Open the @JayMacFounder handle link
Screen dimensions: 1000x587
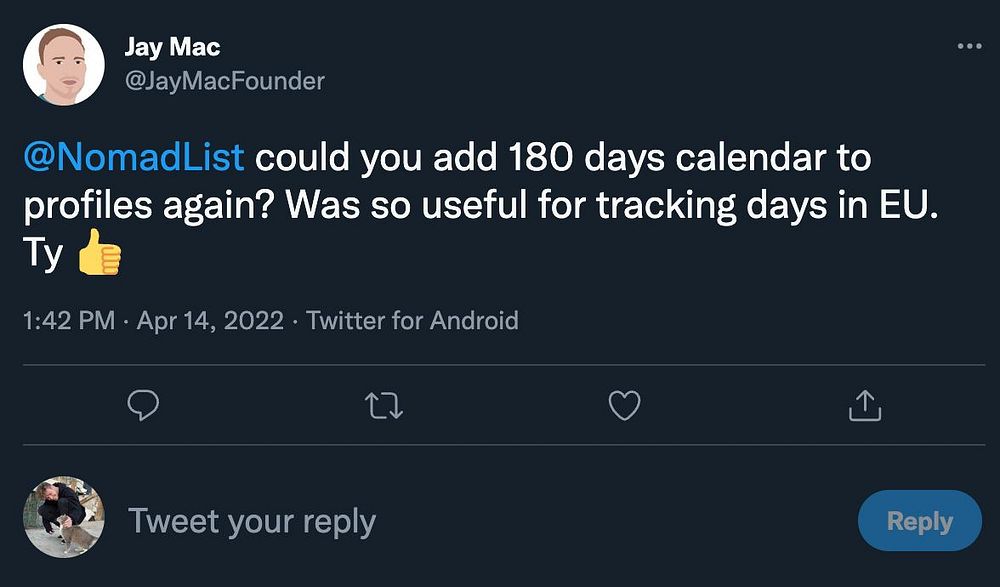coord(224,80)
